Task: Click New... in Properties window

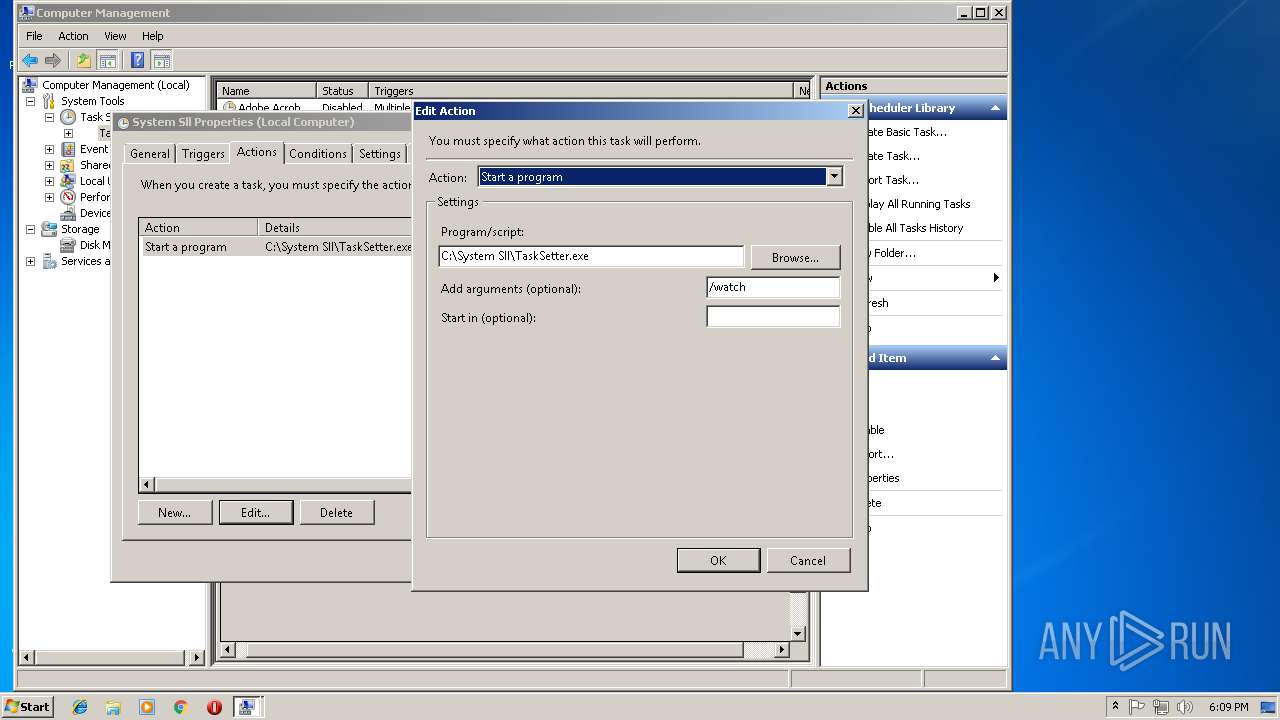Action: pyautogui.click(x=174, y=513)
